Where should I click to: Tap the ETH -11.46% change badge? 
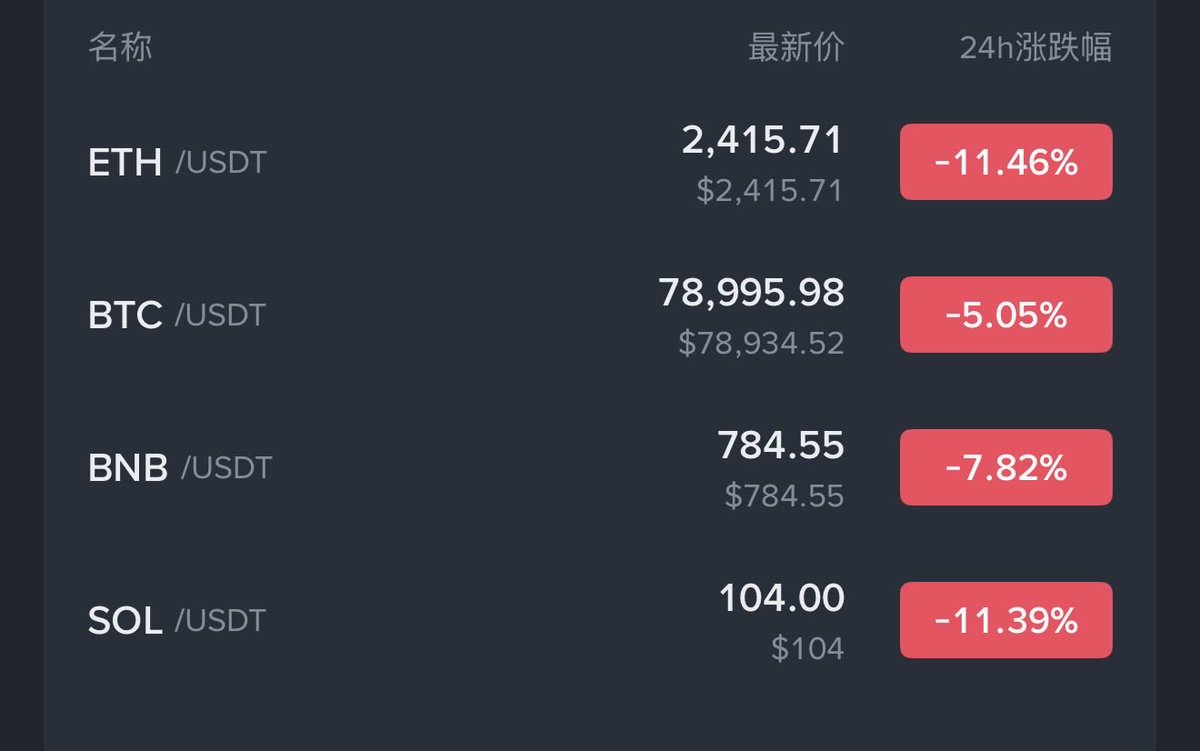[x=1006, y=162]
